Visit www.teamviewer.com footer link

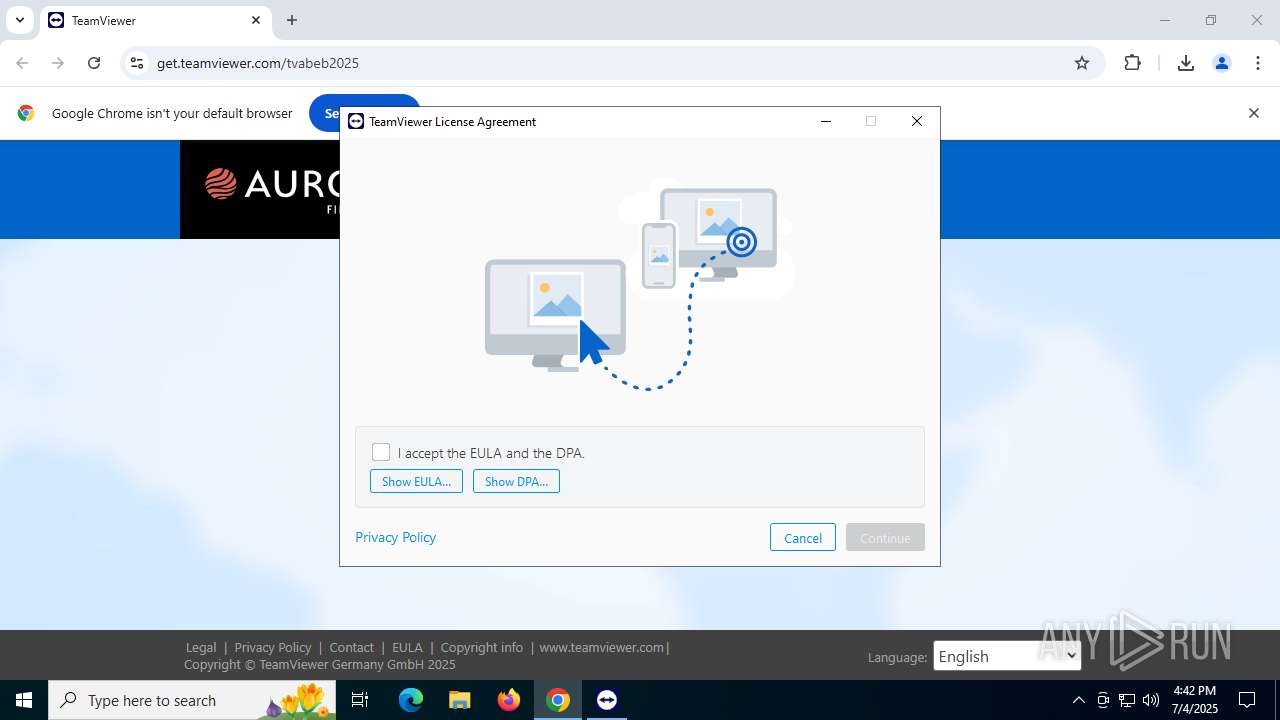[602, 647]
